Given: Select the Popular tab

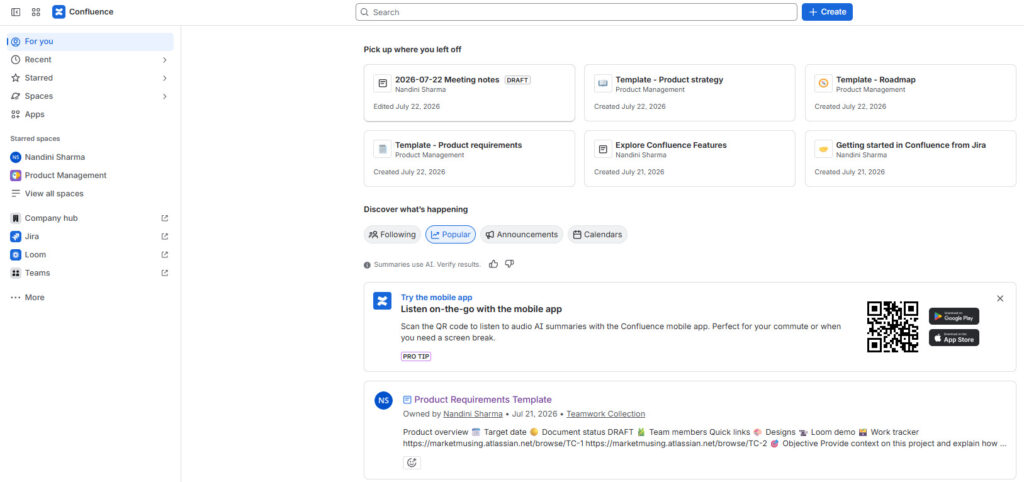Looking at the screenshot, I should [x=451, y=234].
